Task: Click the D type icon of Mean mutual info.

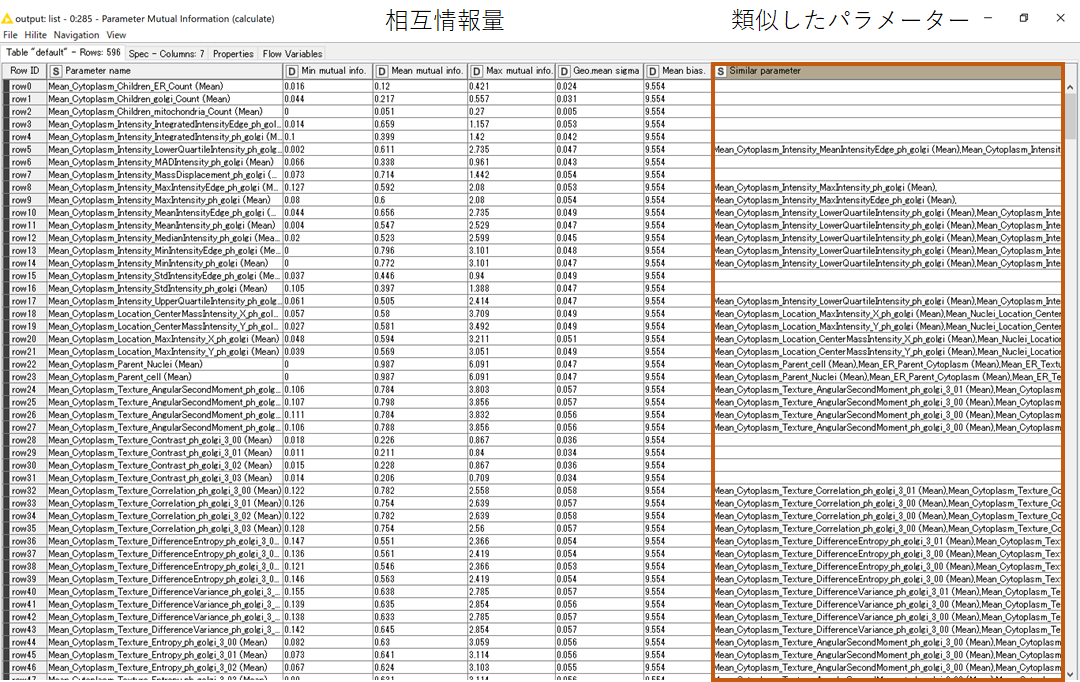Action: click(382, 72)
